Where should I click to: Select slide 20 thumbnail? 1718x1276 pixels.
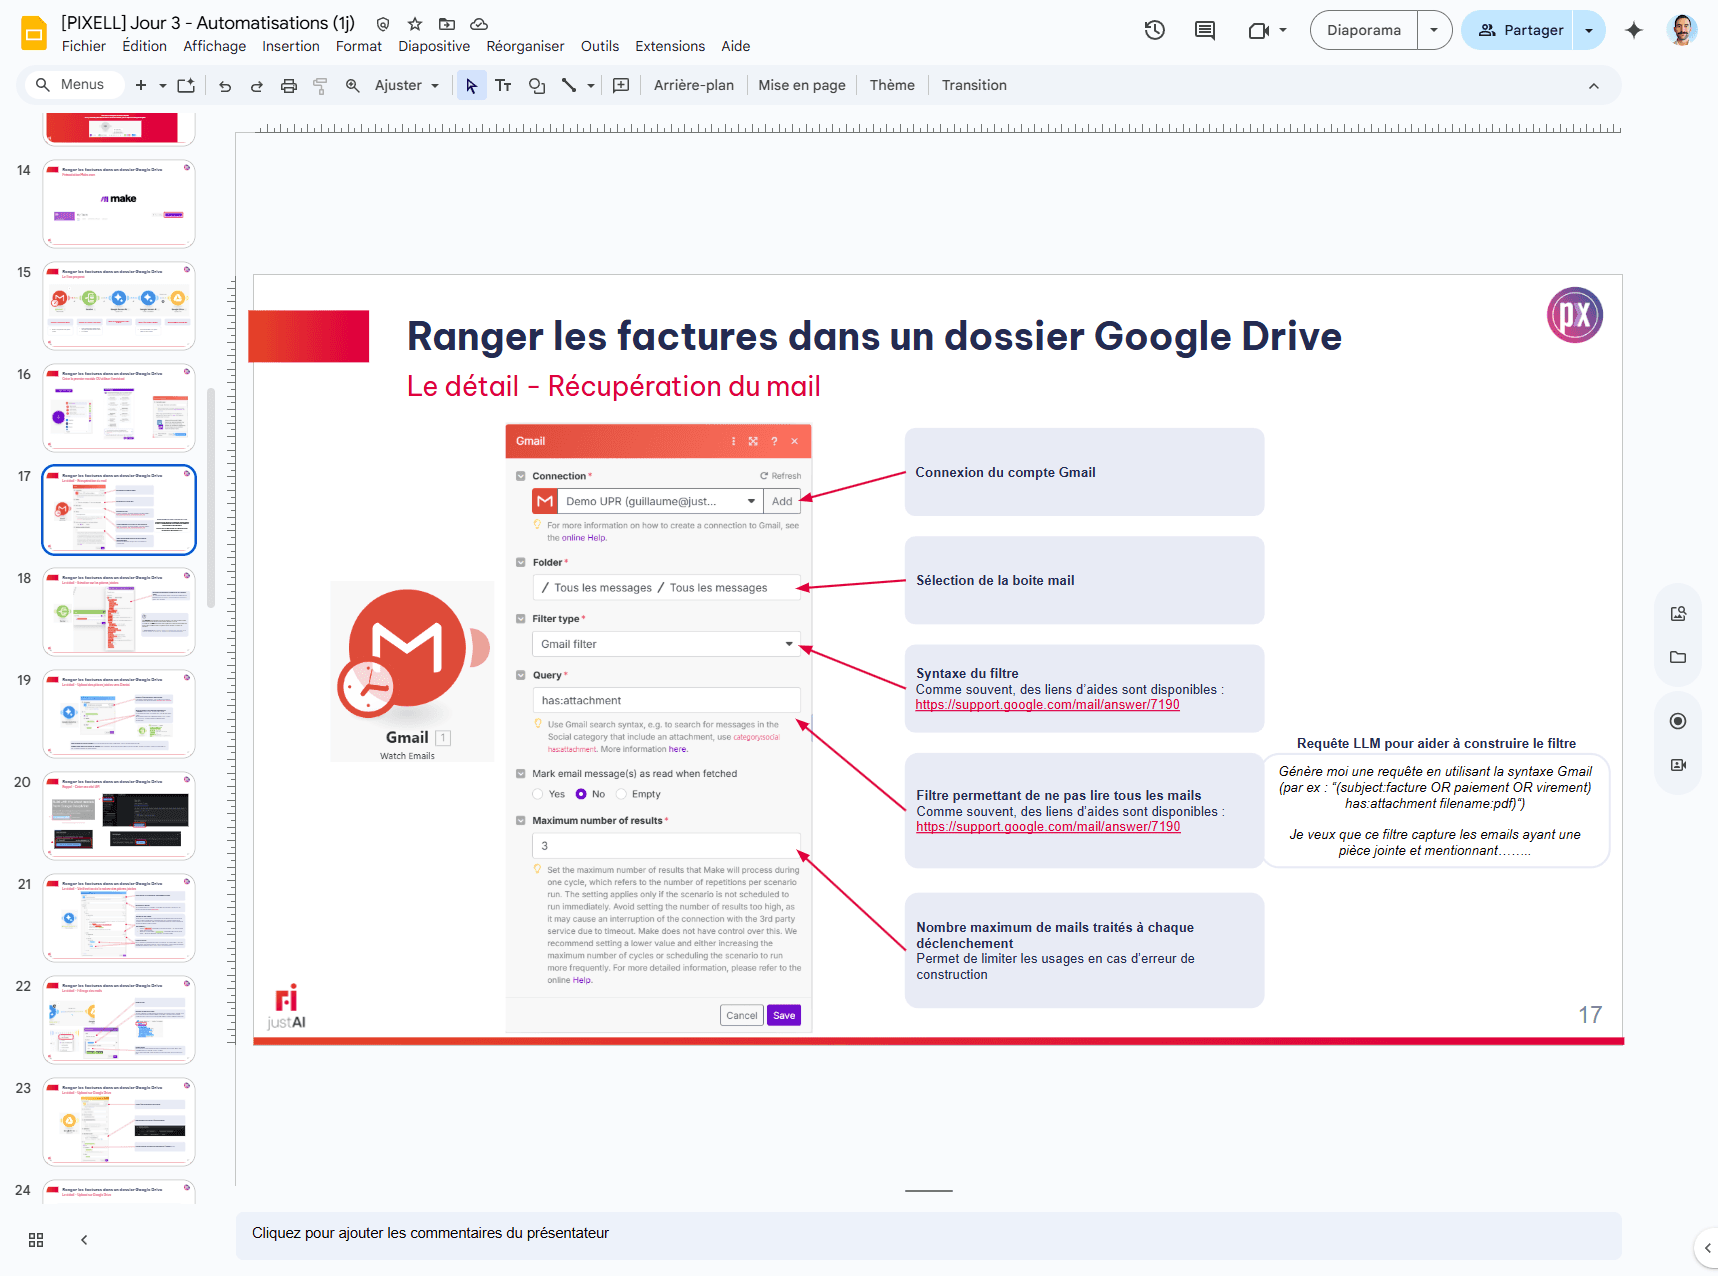tap(119, 815)
